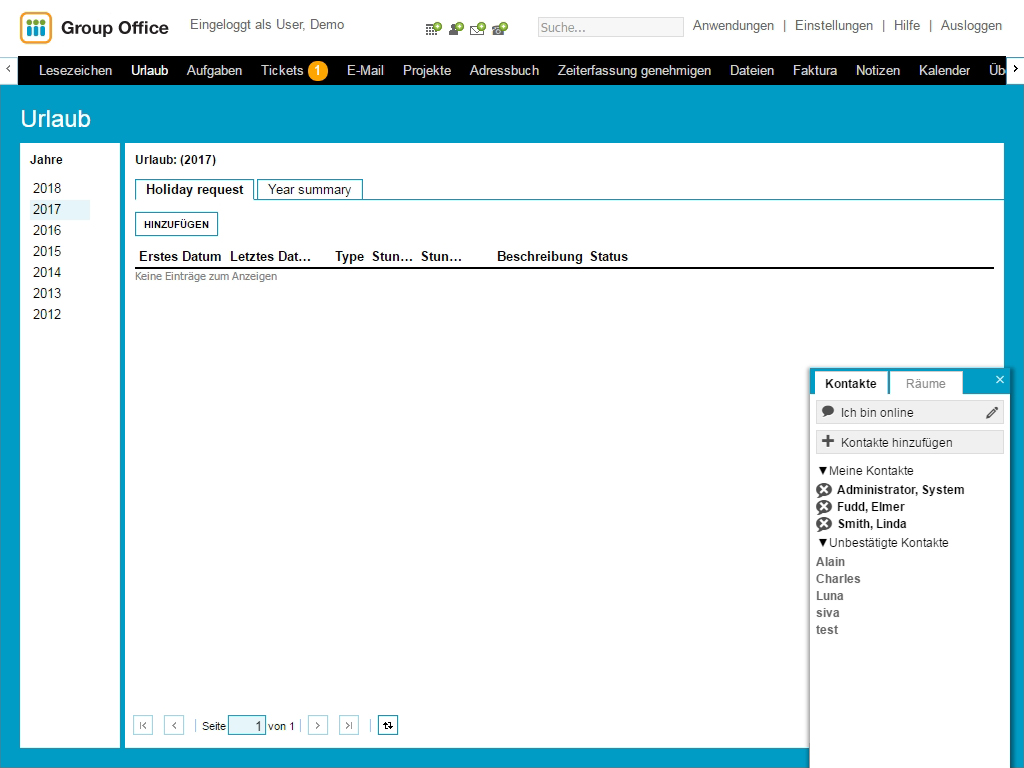Select year 2015 in Jahre list
The height and width of the screenshot is (768, 1024).
click(x=47, y=251)
